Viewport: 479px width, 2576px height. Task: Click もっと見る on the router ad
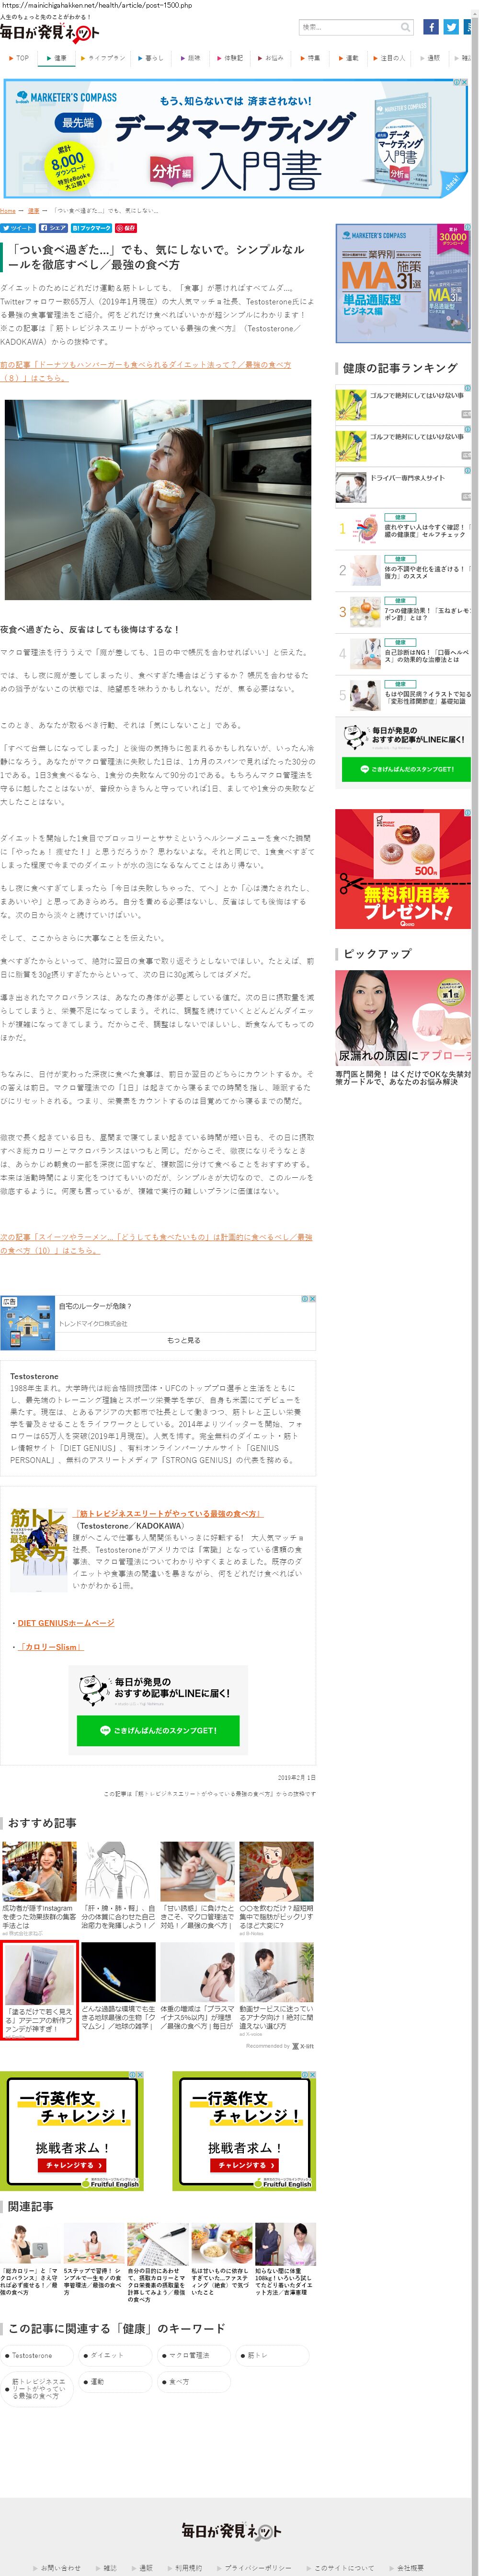[x=184, y=1340]
